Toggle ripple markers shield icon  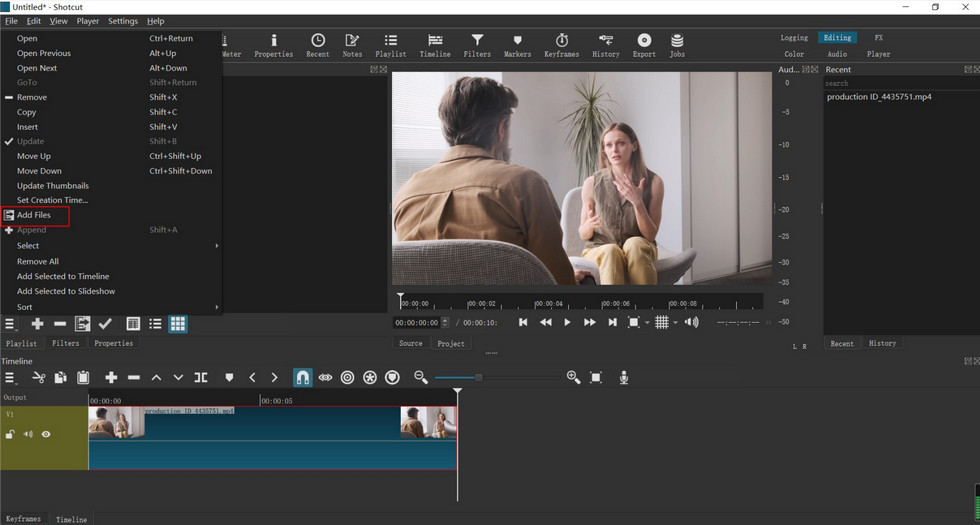(x=392, y=378)
